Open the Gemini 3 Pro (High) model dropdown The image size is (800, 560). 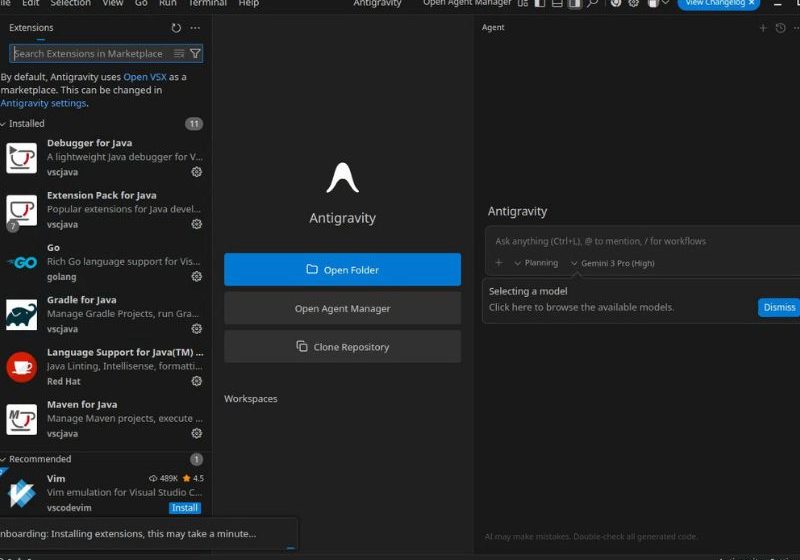[x=612, y=263]
